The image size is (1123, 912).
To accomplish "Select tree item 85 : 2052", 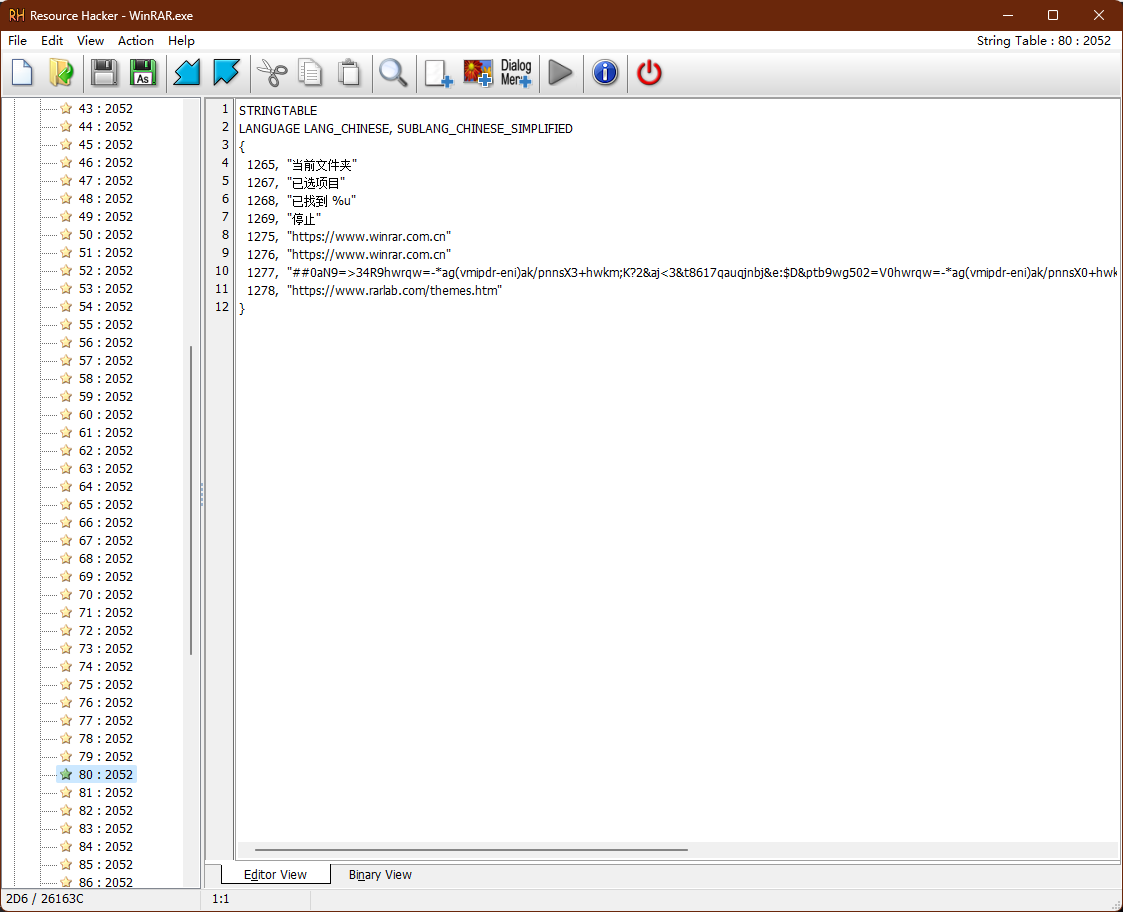I will pyautogui.click(x=105, y=865).
